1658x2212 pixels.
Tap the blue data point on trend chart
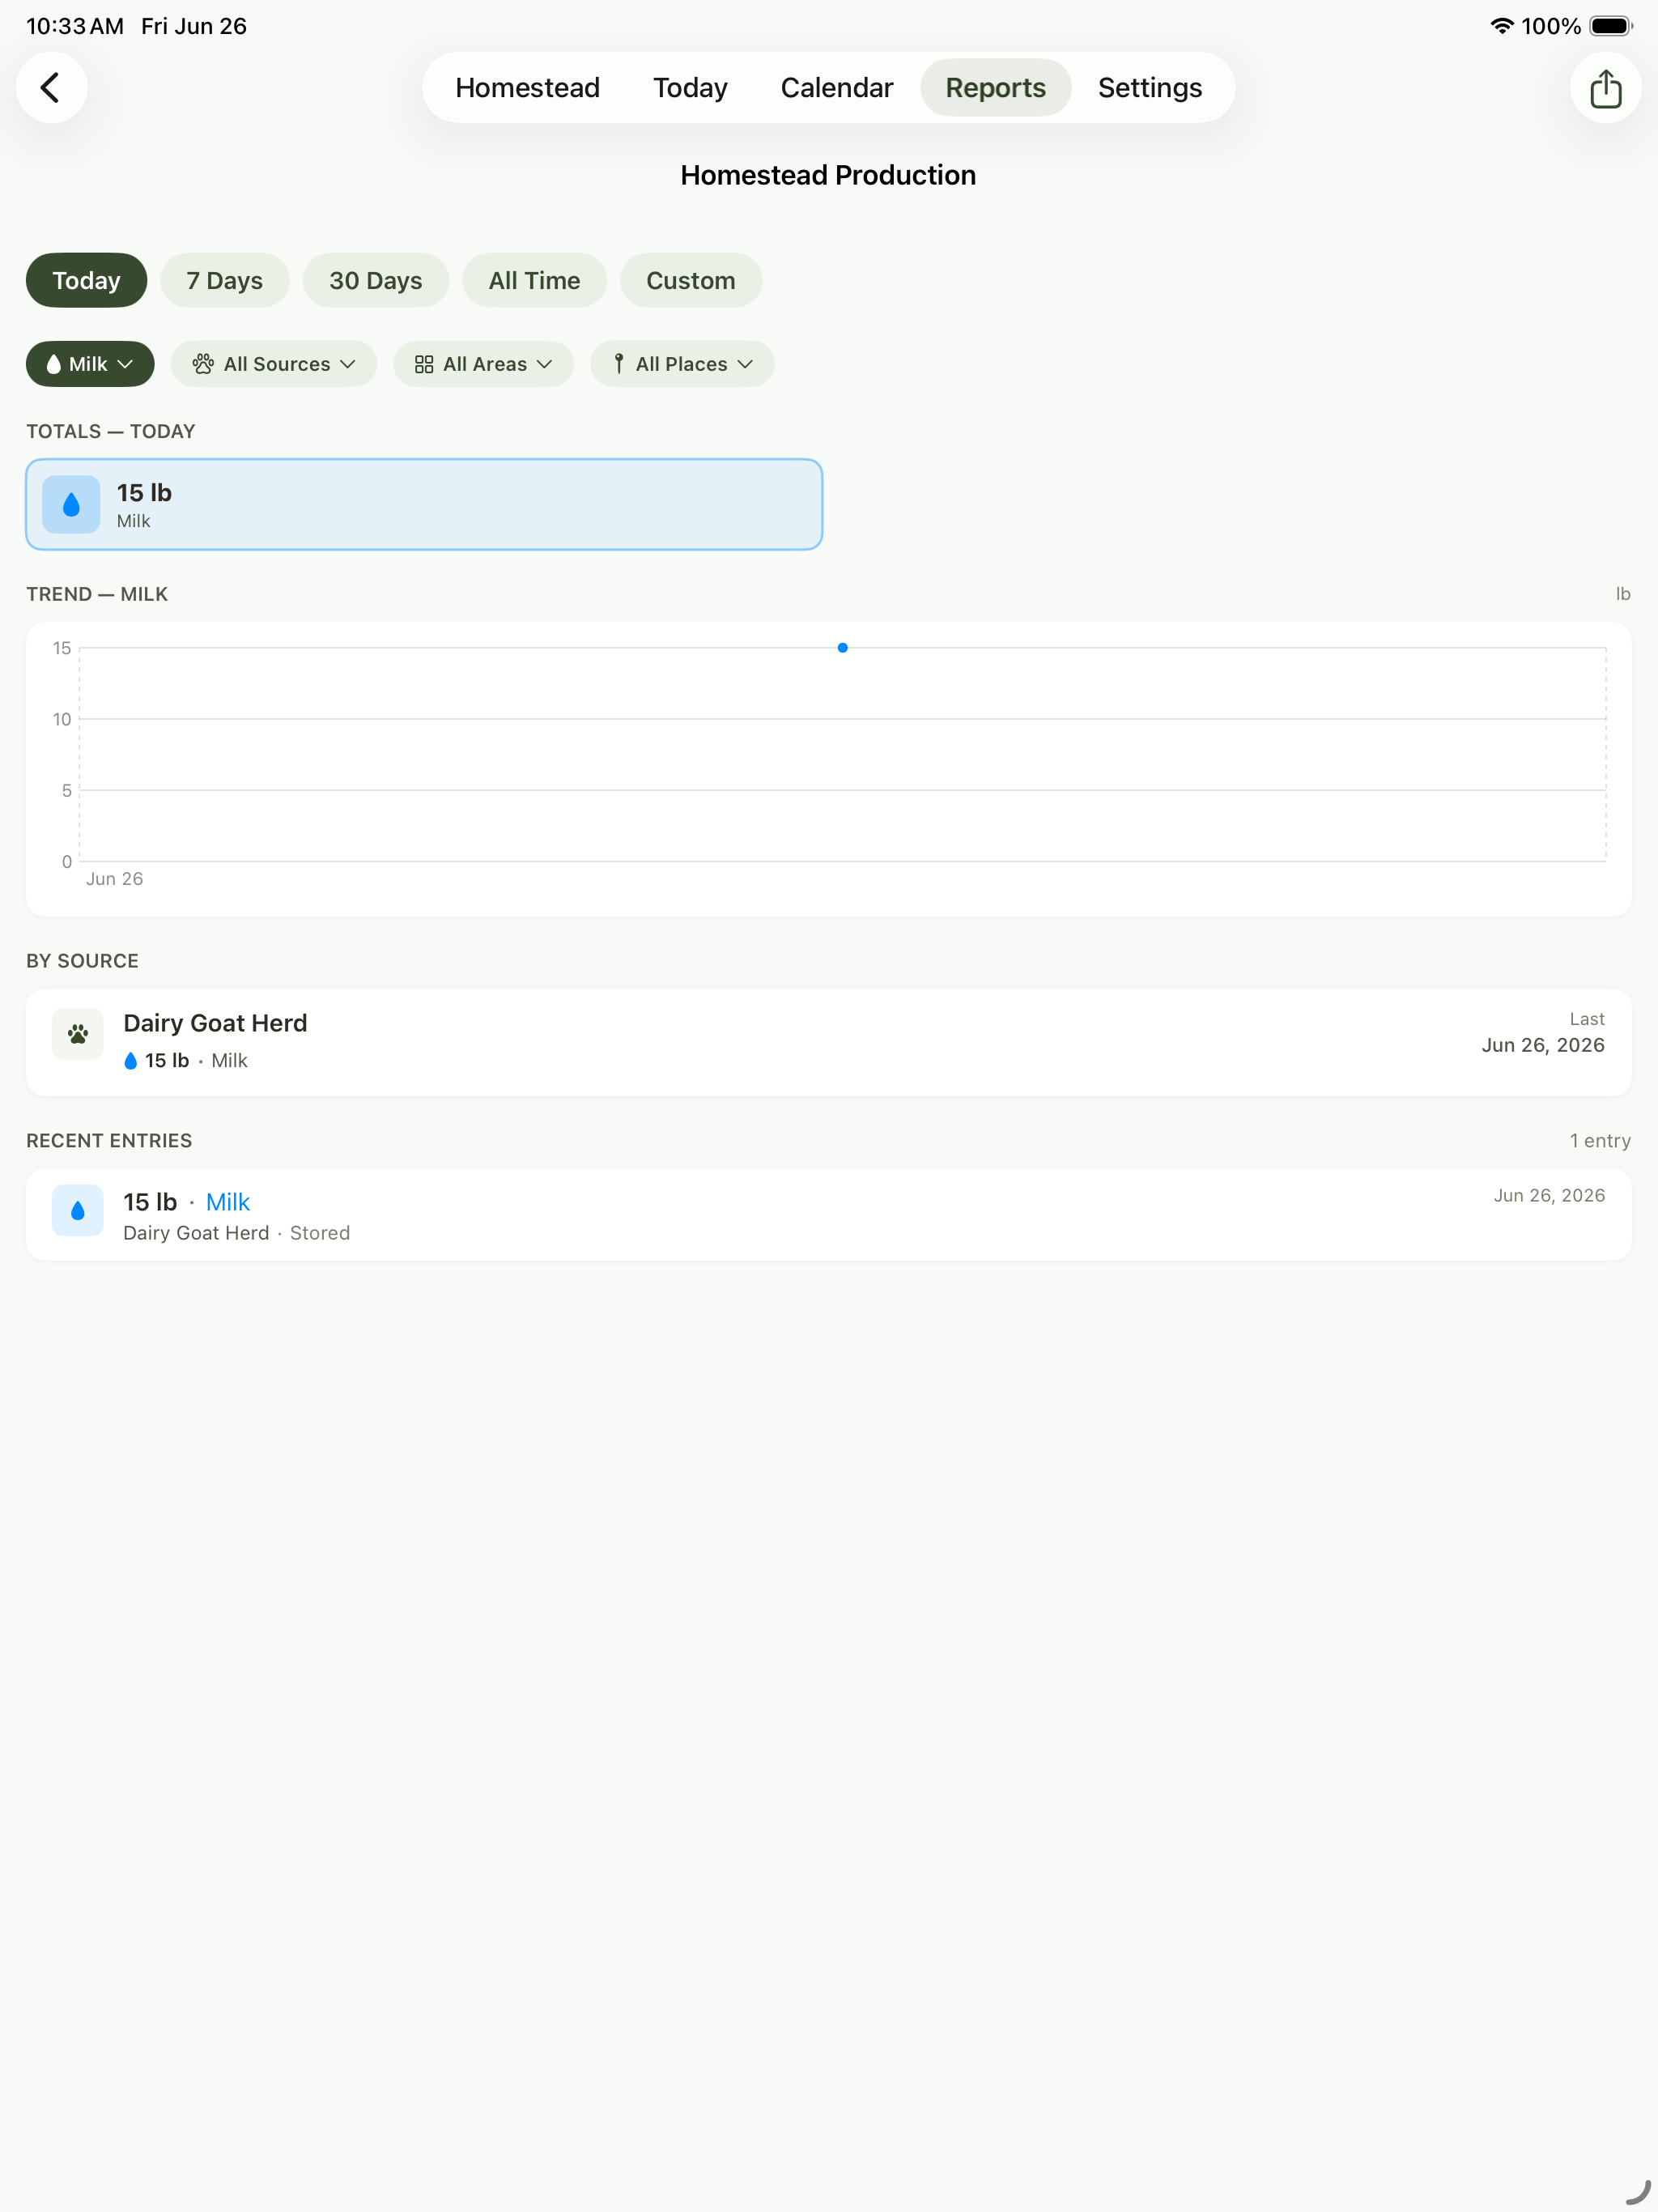pos(842,648)
